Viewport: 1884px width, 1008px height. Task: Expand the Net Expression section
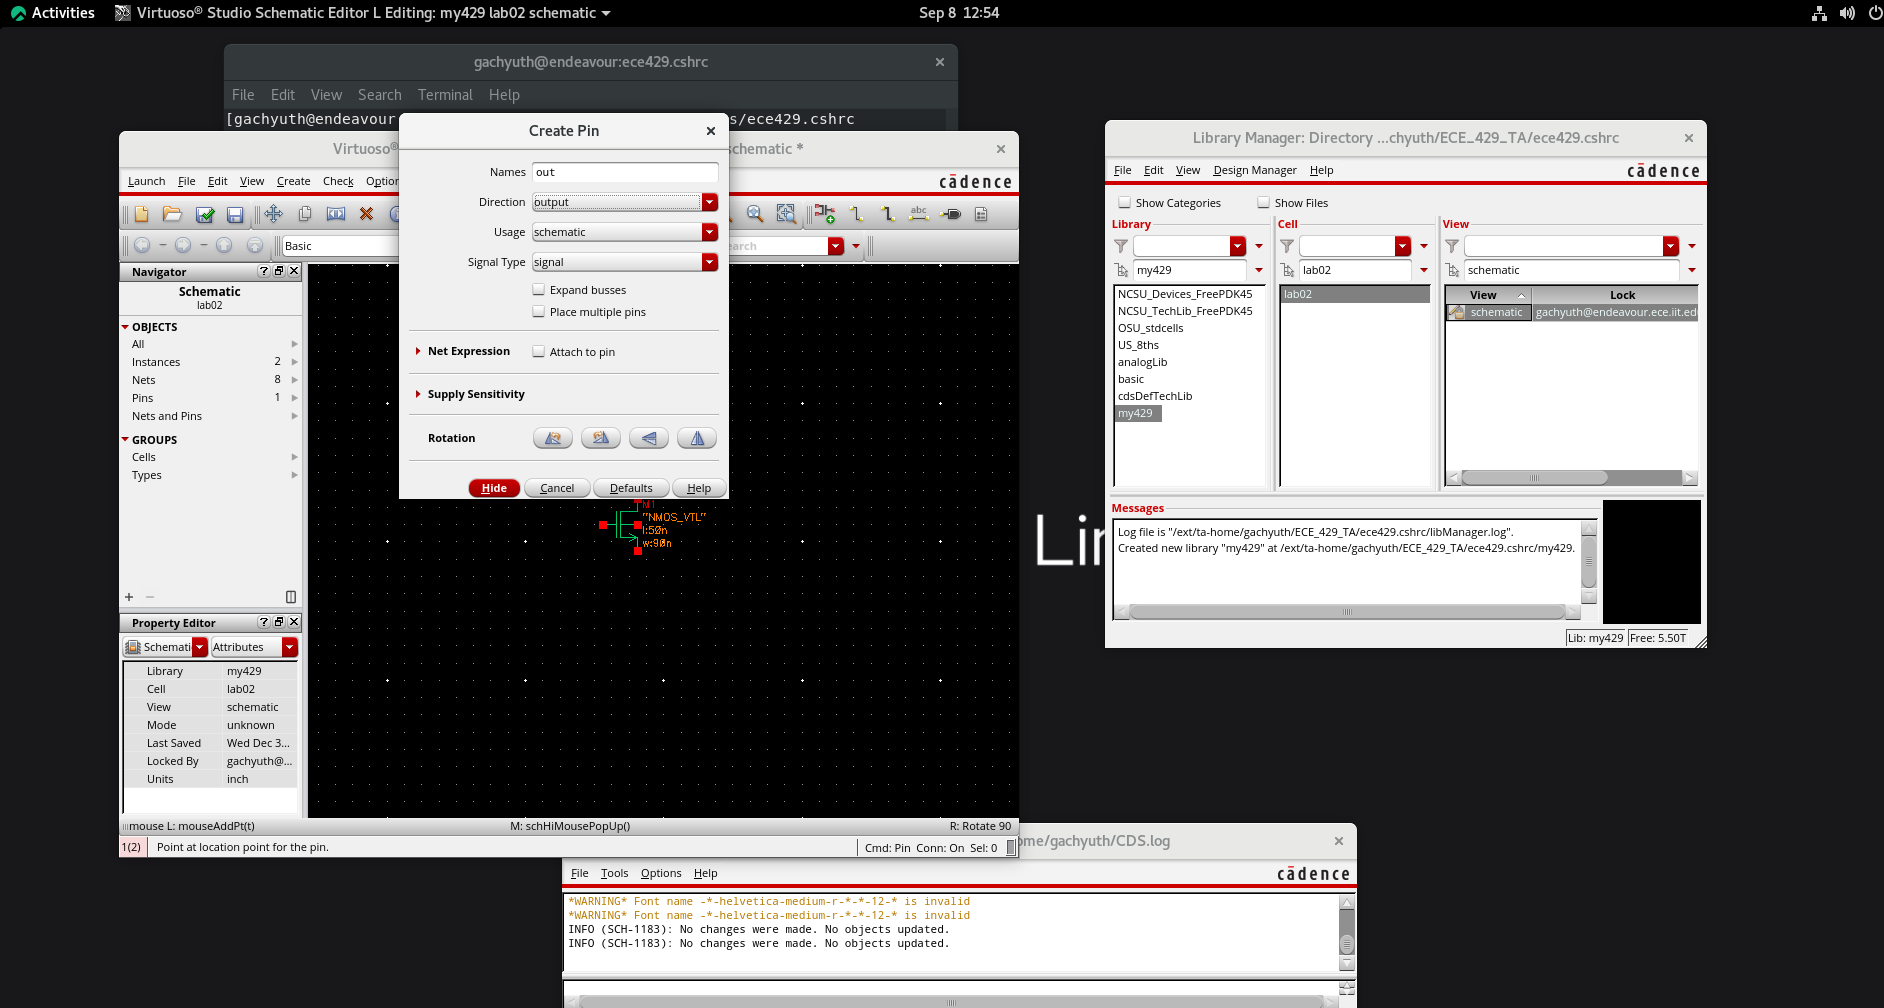point(418,351)
